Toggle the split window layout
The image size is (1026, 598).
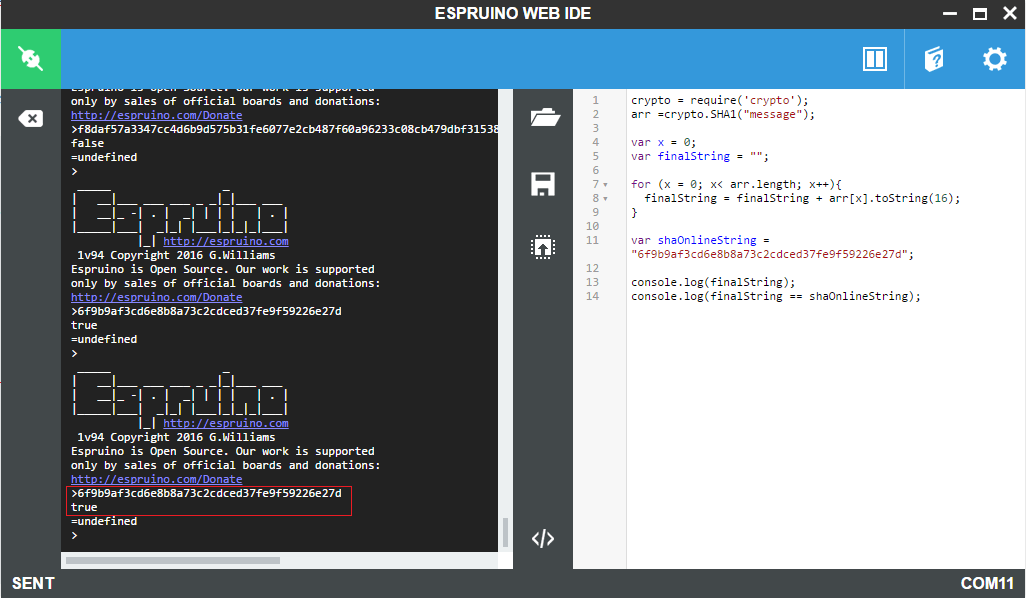(x=874, y=58)
